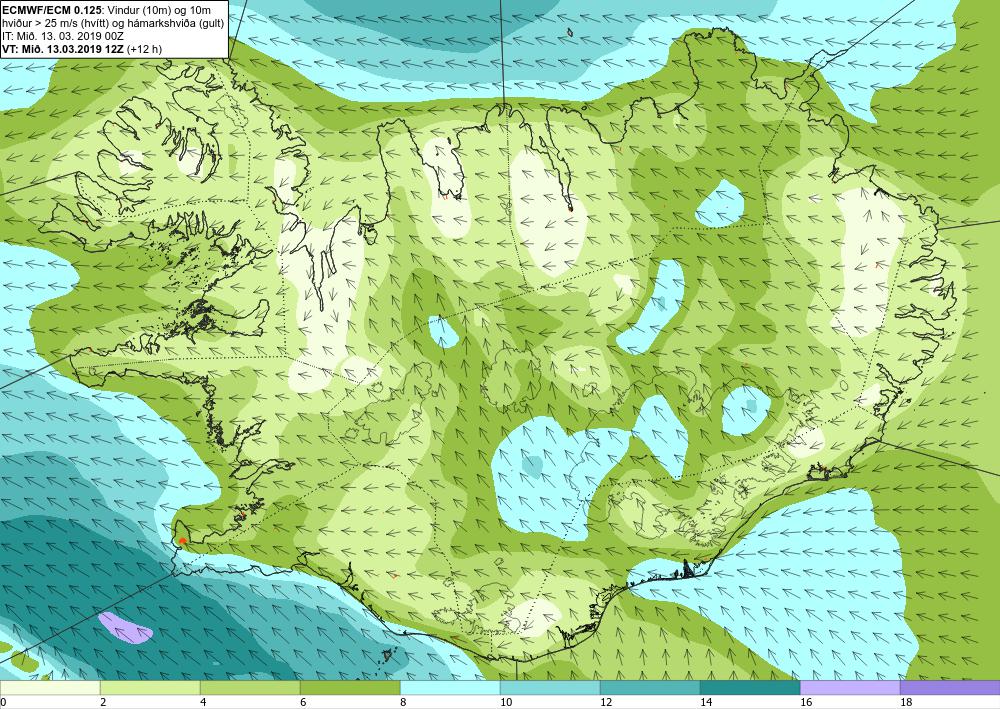Click the 12–14 m/s teal legend swatch
Image resolution: width=1000 pixels, height=709 pixels.
click(x=650, y=687)
